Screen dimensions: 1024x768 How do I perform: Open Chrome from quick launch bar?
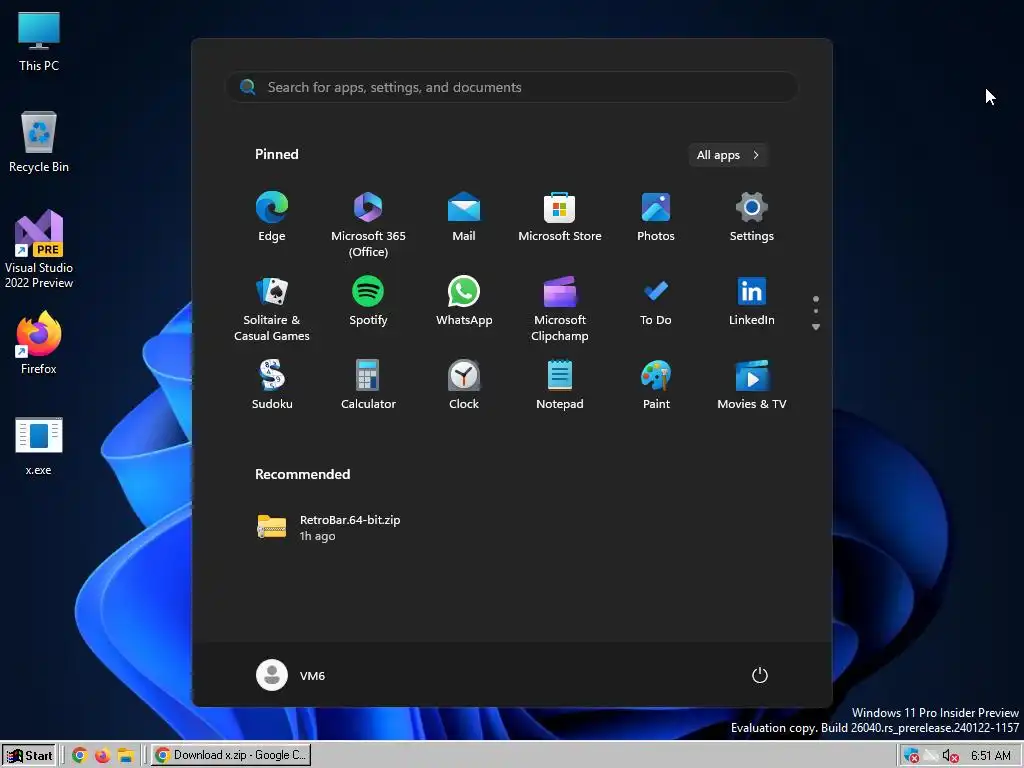tap(80, 756)
